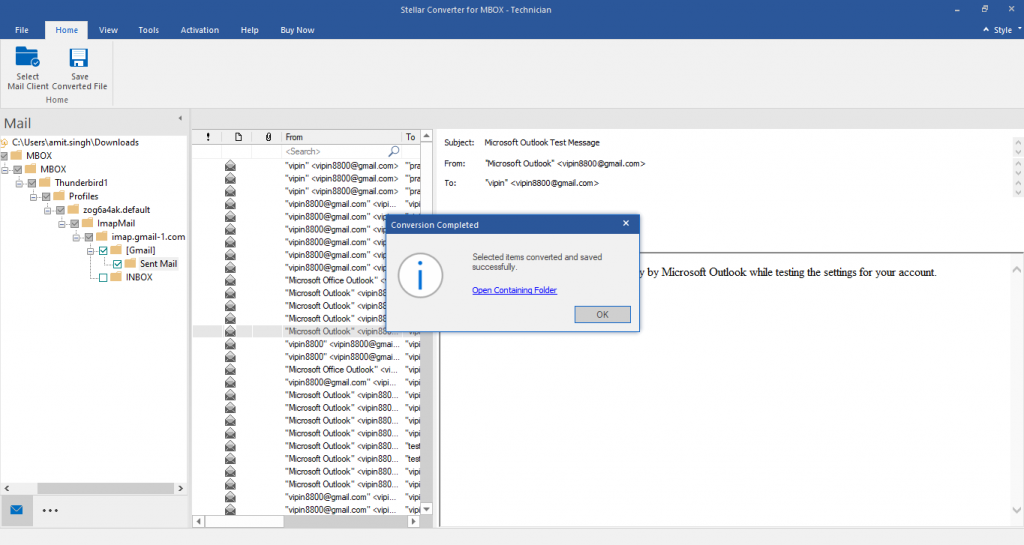Collapse the imap.gmail-1.com tree node
1024x545 pixels.
pos(76,237)
